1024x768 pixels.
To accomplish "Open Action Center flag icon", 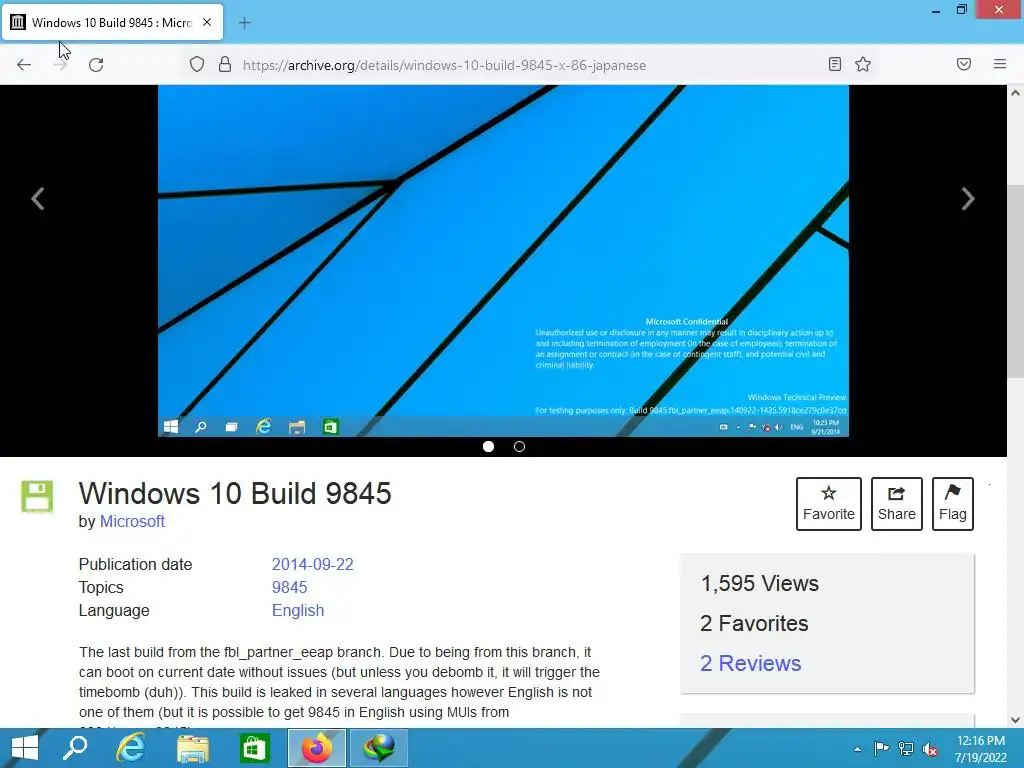I will coord(881,748).
